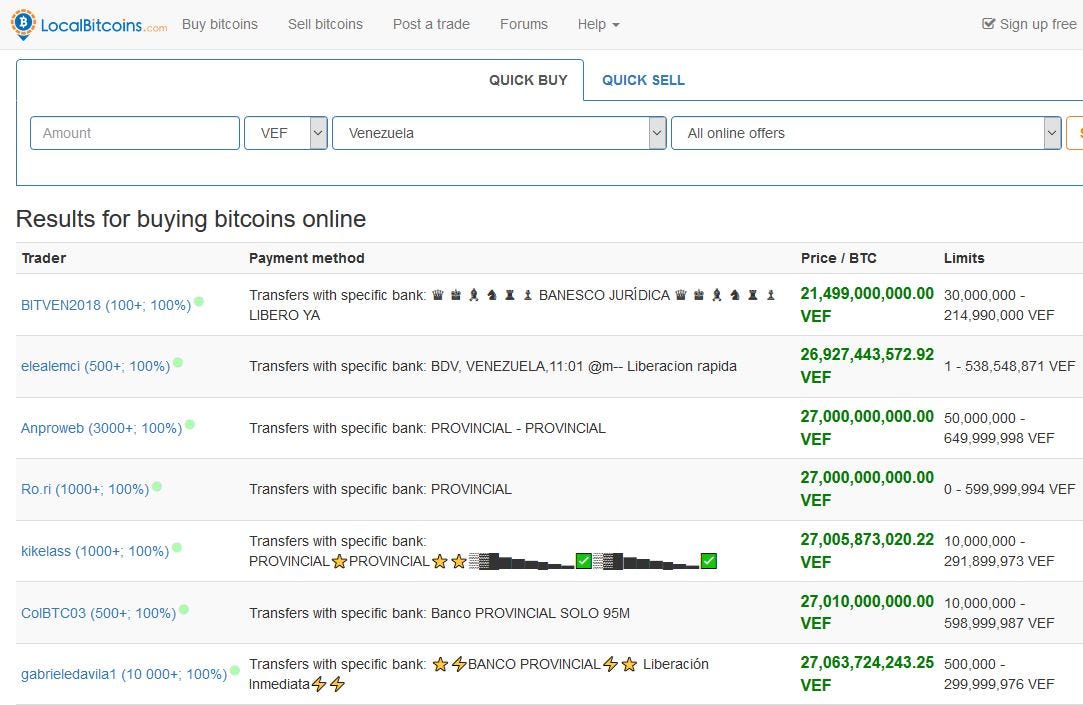This screenshot has width=1083, height=705.
Task: Open trader Anproweb profile
Action: click(102, 428)
